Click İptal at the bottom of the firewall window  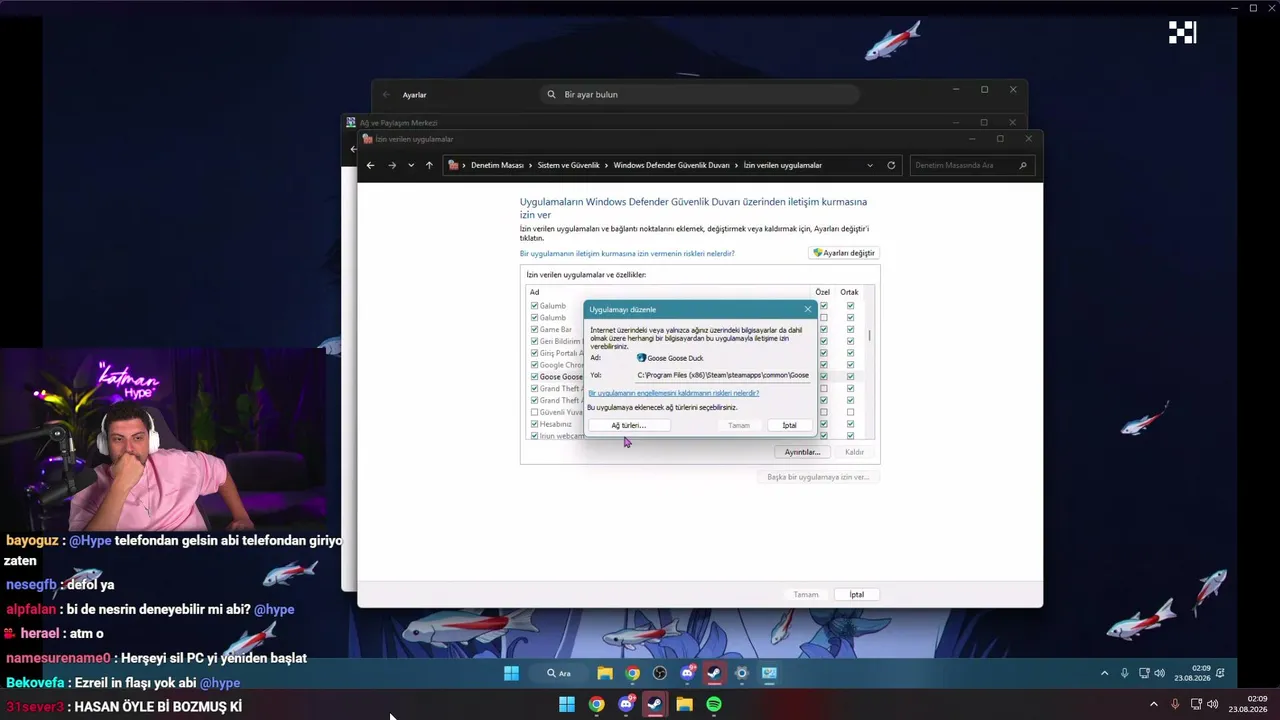coord(857,594)
